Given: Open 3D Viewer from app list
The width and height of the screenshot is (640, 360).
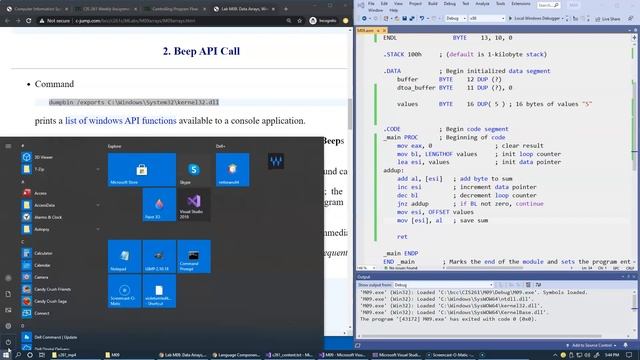Looking at the screenshot, I should (x=59, y=157).
